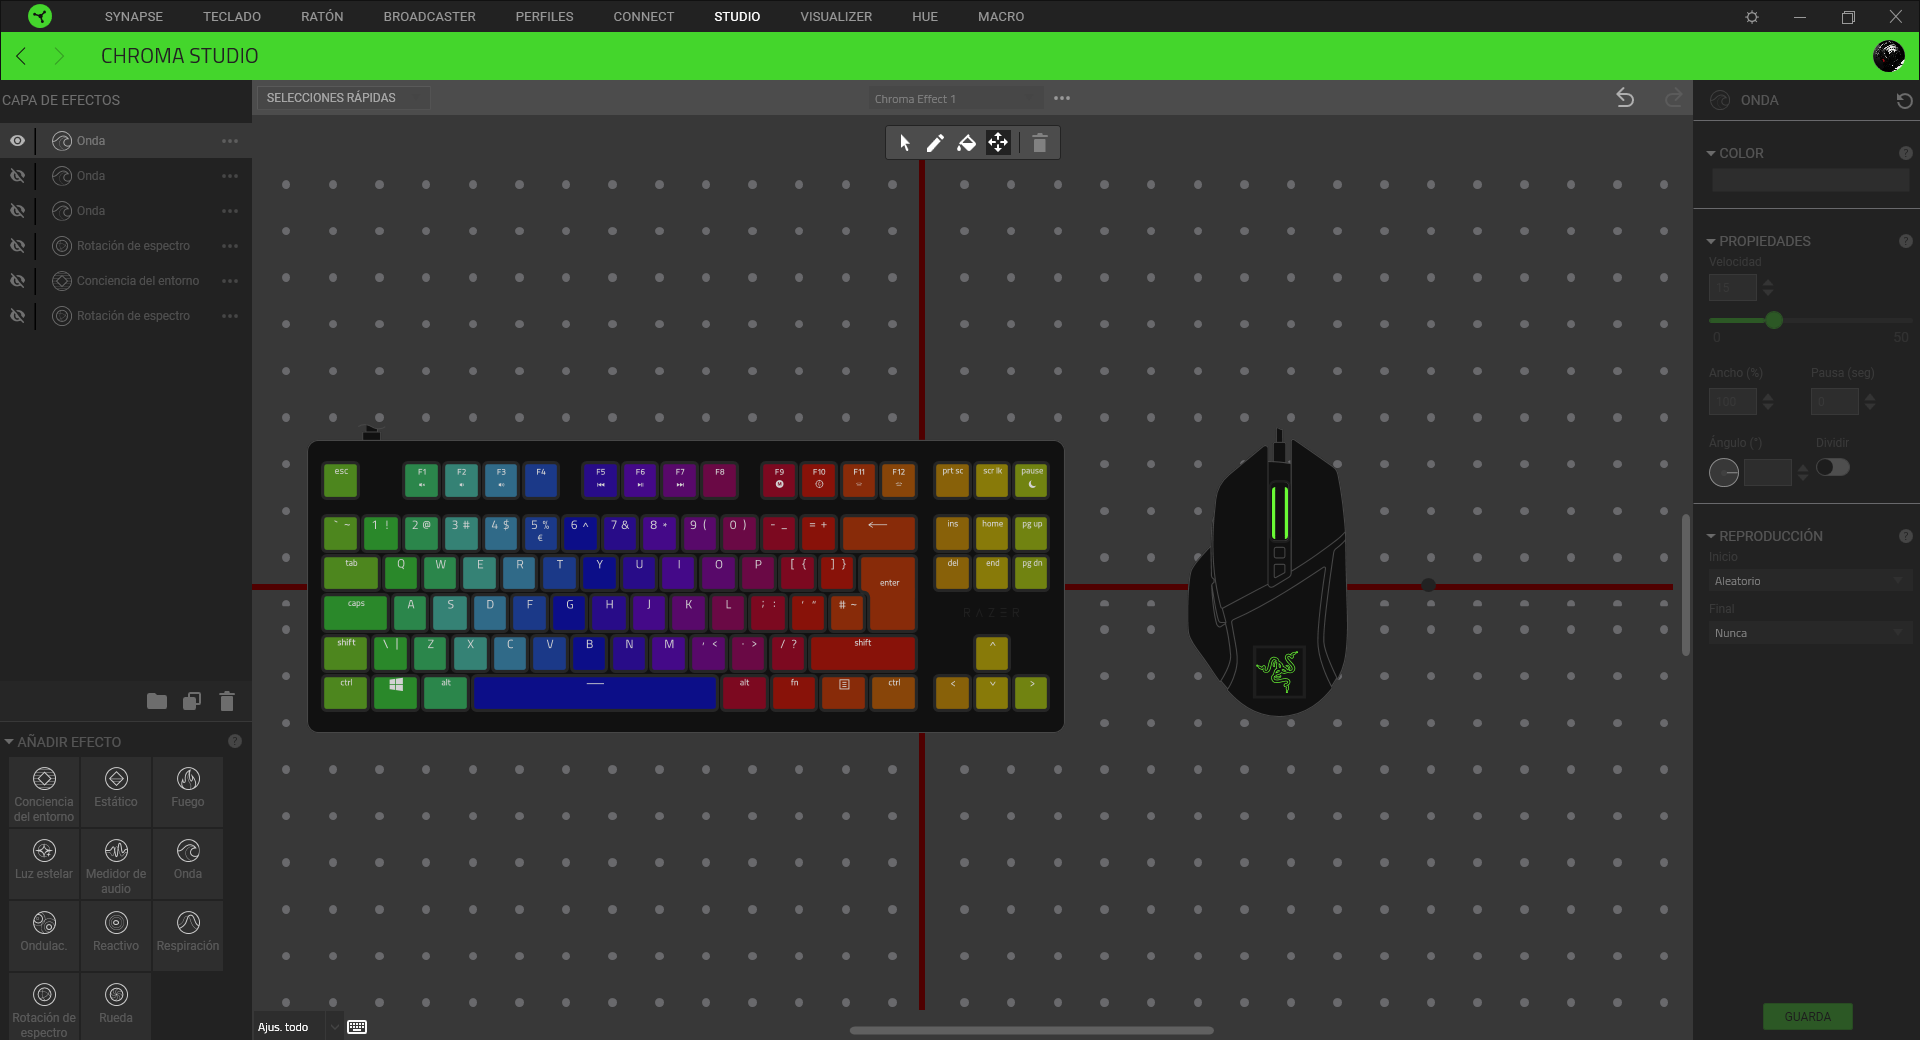This screenshot has width=1920, height=1040.
Task: Open SELECCIONES RÁPIDAS
Action: 343,98
